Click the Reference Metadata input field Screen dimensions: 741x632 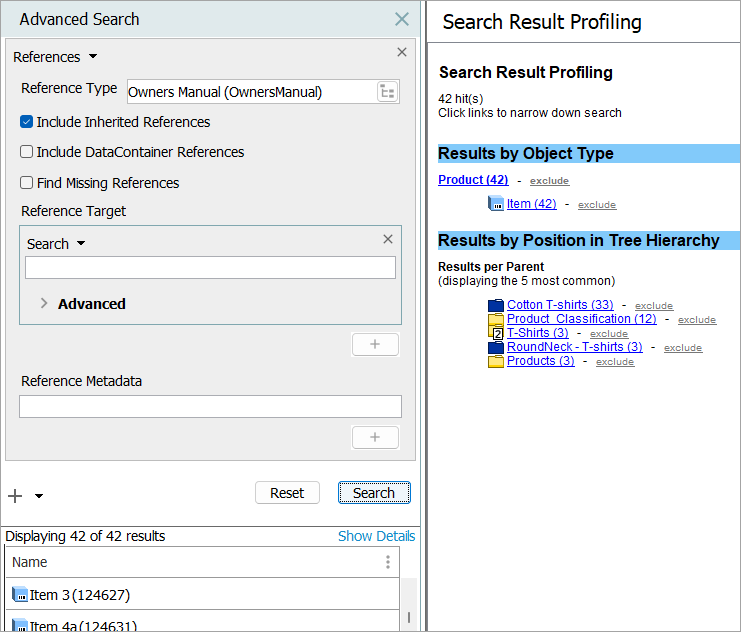pyautogui.click(x=210, y=406)
